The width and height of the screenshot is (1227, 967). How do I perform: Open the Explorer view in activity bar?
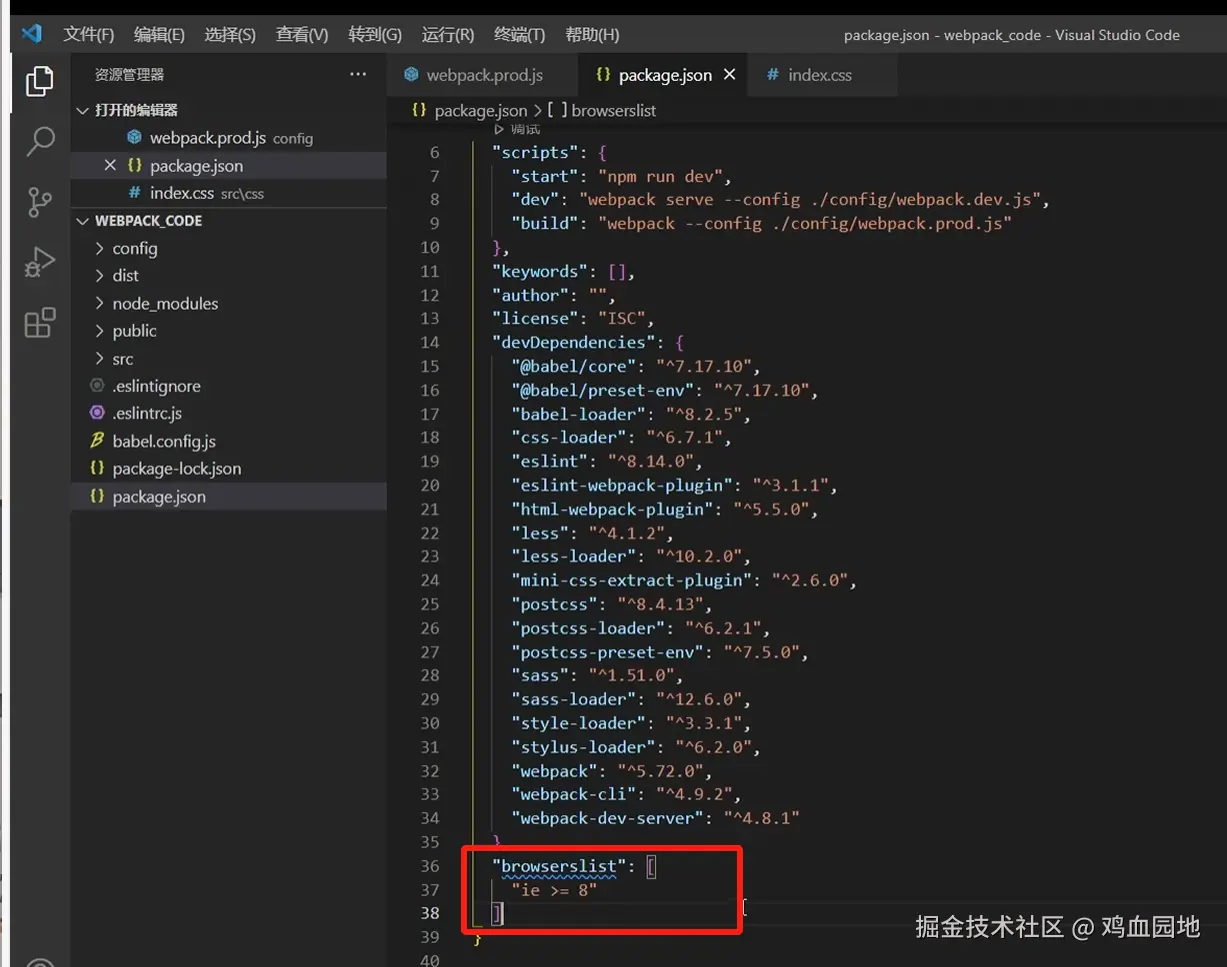39,80
